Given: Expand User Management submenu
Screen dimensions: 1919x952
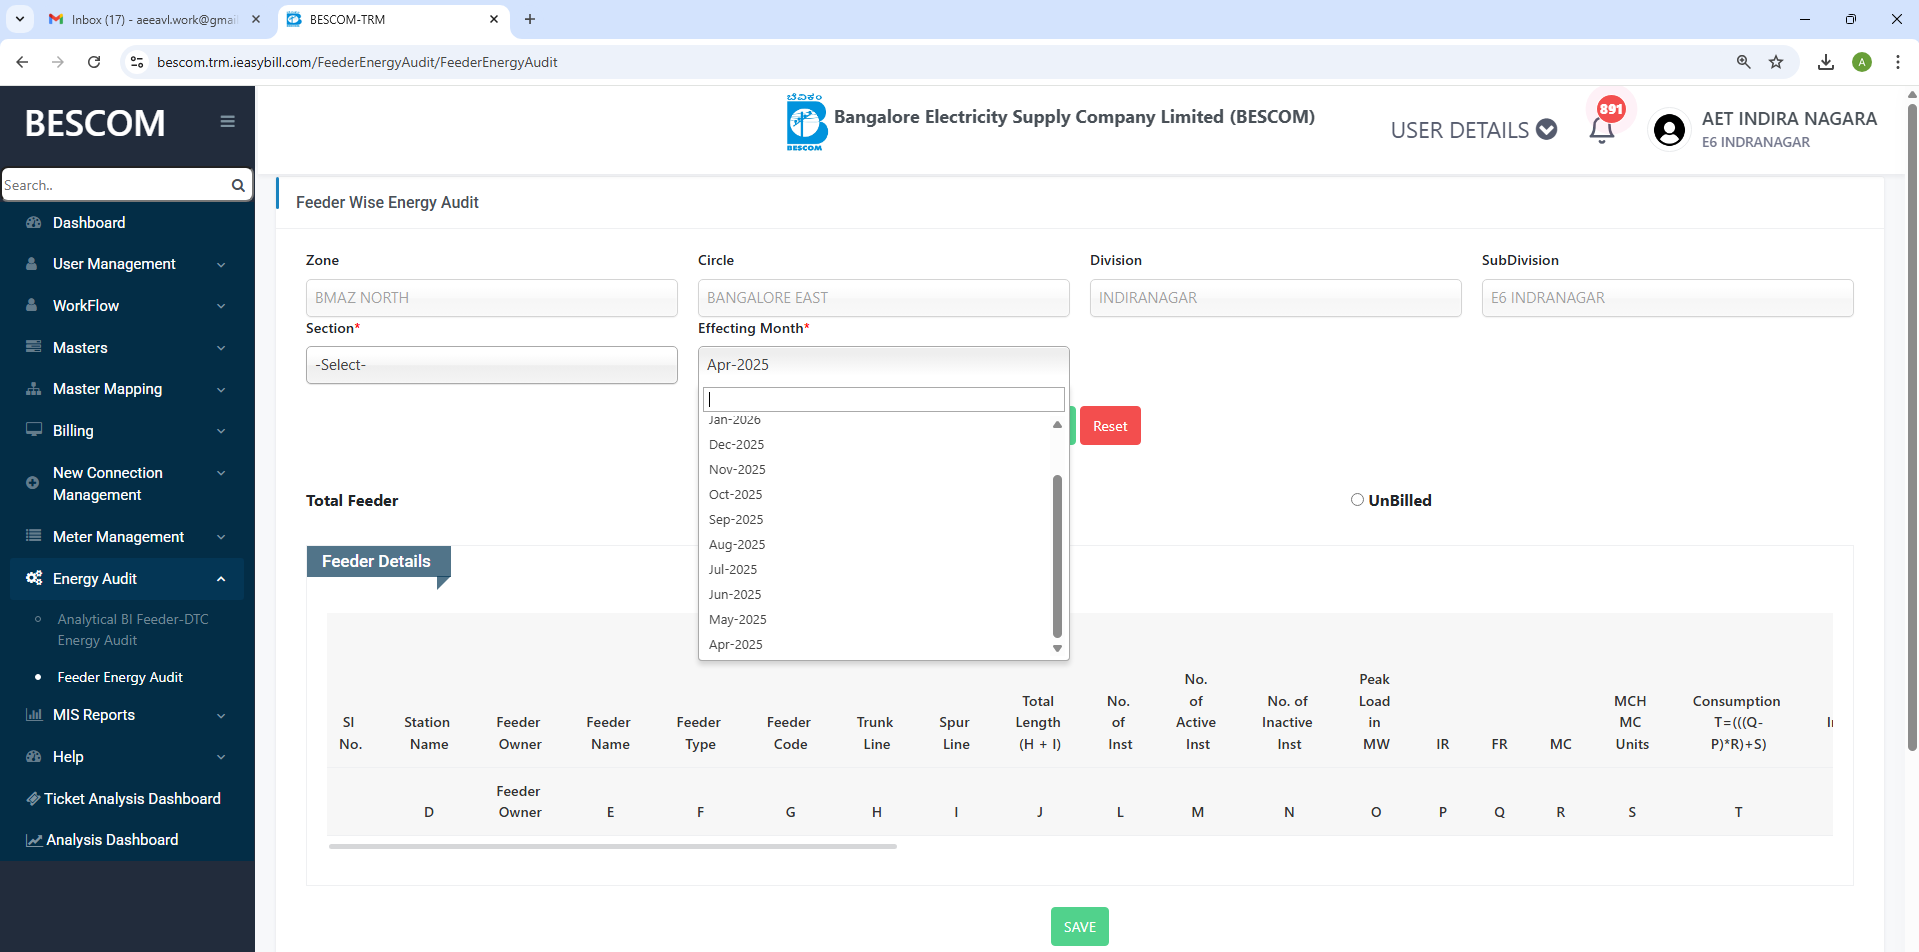Looking at the screenshot, I should click(x=221, y=264).
